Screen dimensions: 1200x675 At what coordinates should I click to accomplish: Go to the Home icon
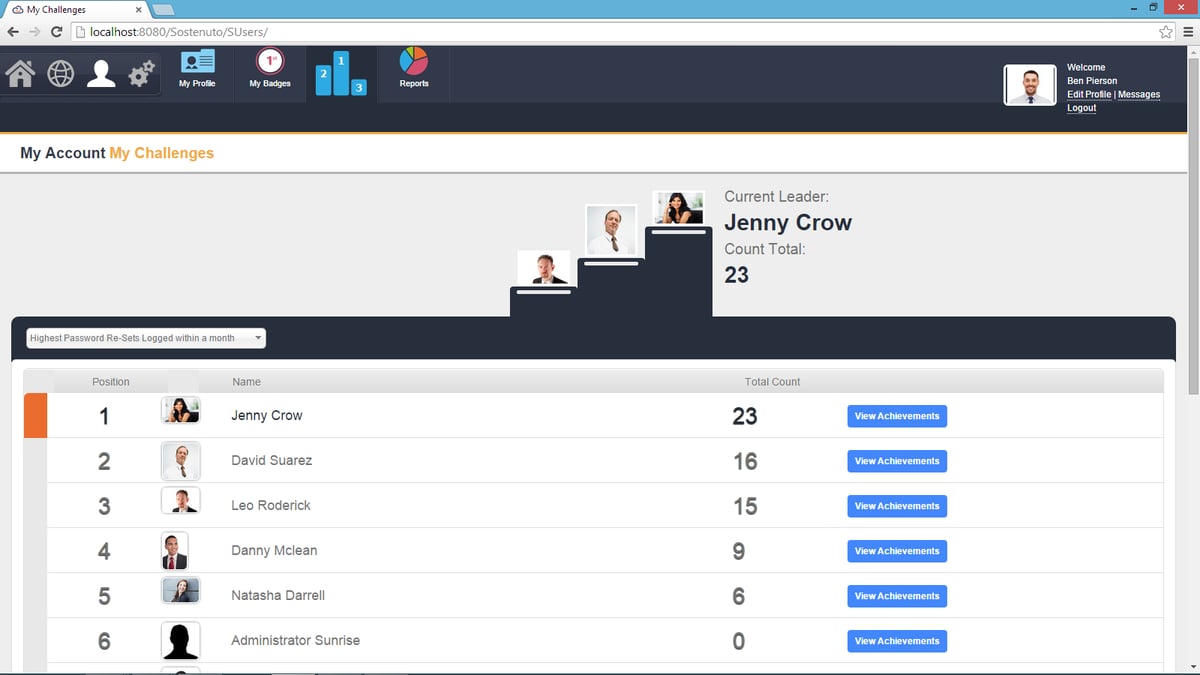click(20, 74)
